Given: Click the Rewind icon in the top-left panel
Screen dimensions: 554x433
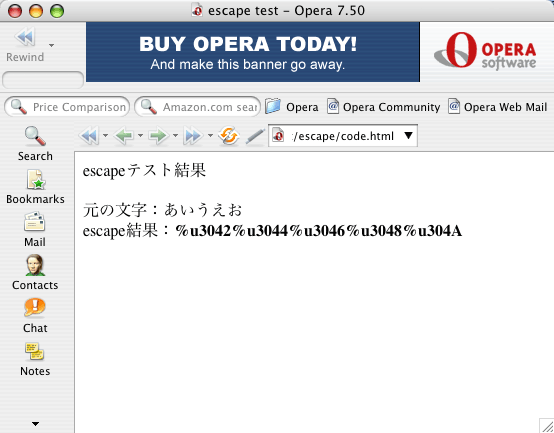Looking at the screenshot, I should (25, 37).
